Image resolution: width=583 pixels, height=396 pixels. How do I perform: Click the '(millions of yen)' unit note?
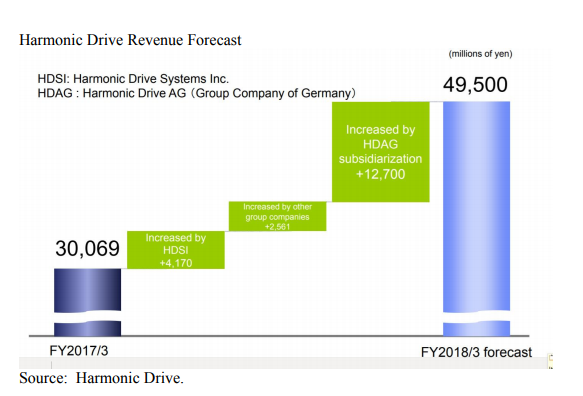tap(480, 54)
